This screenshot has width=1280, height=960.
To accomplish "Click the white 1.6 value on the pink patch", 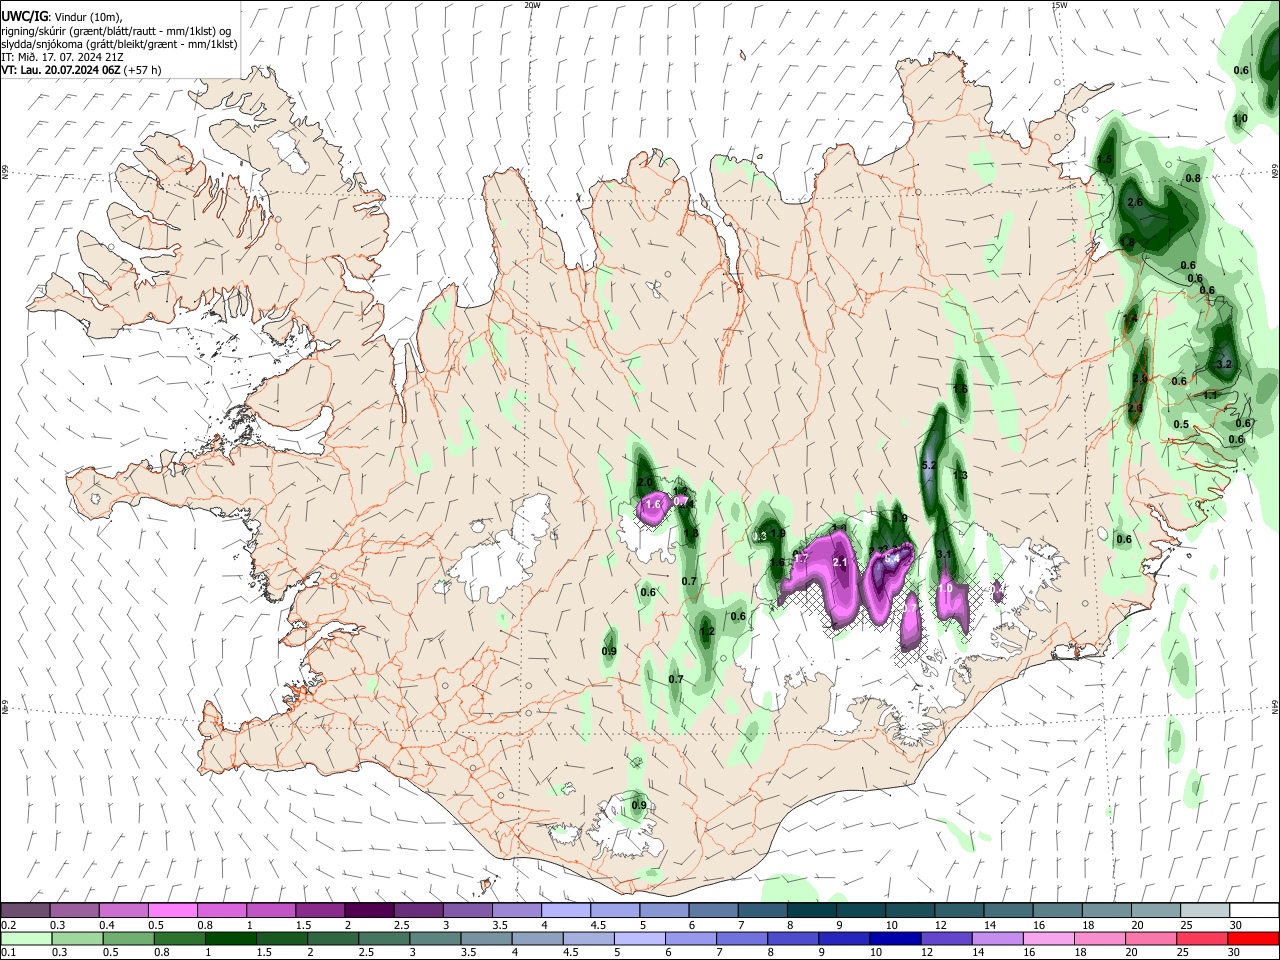I will tap(653, 505).
